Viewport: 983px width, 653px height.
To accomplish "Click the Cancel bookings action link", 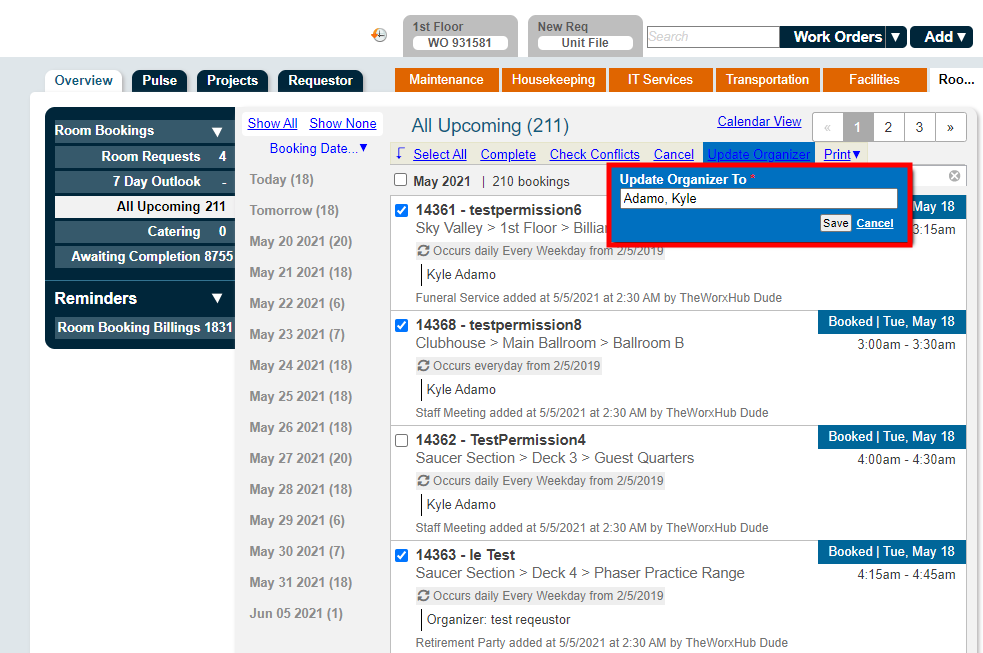I will tap(673, 154).
